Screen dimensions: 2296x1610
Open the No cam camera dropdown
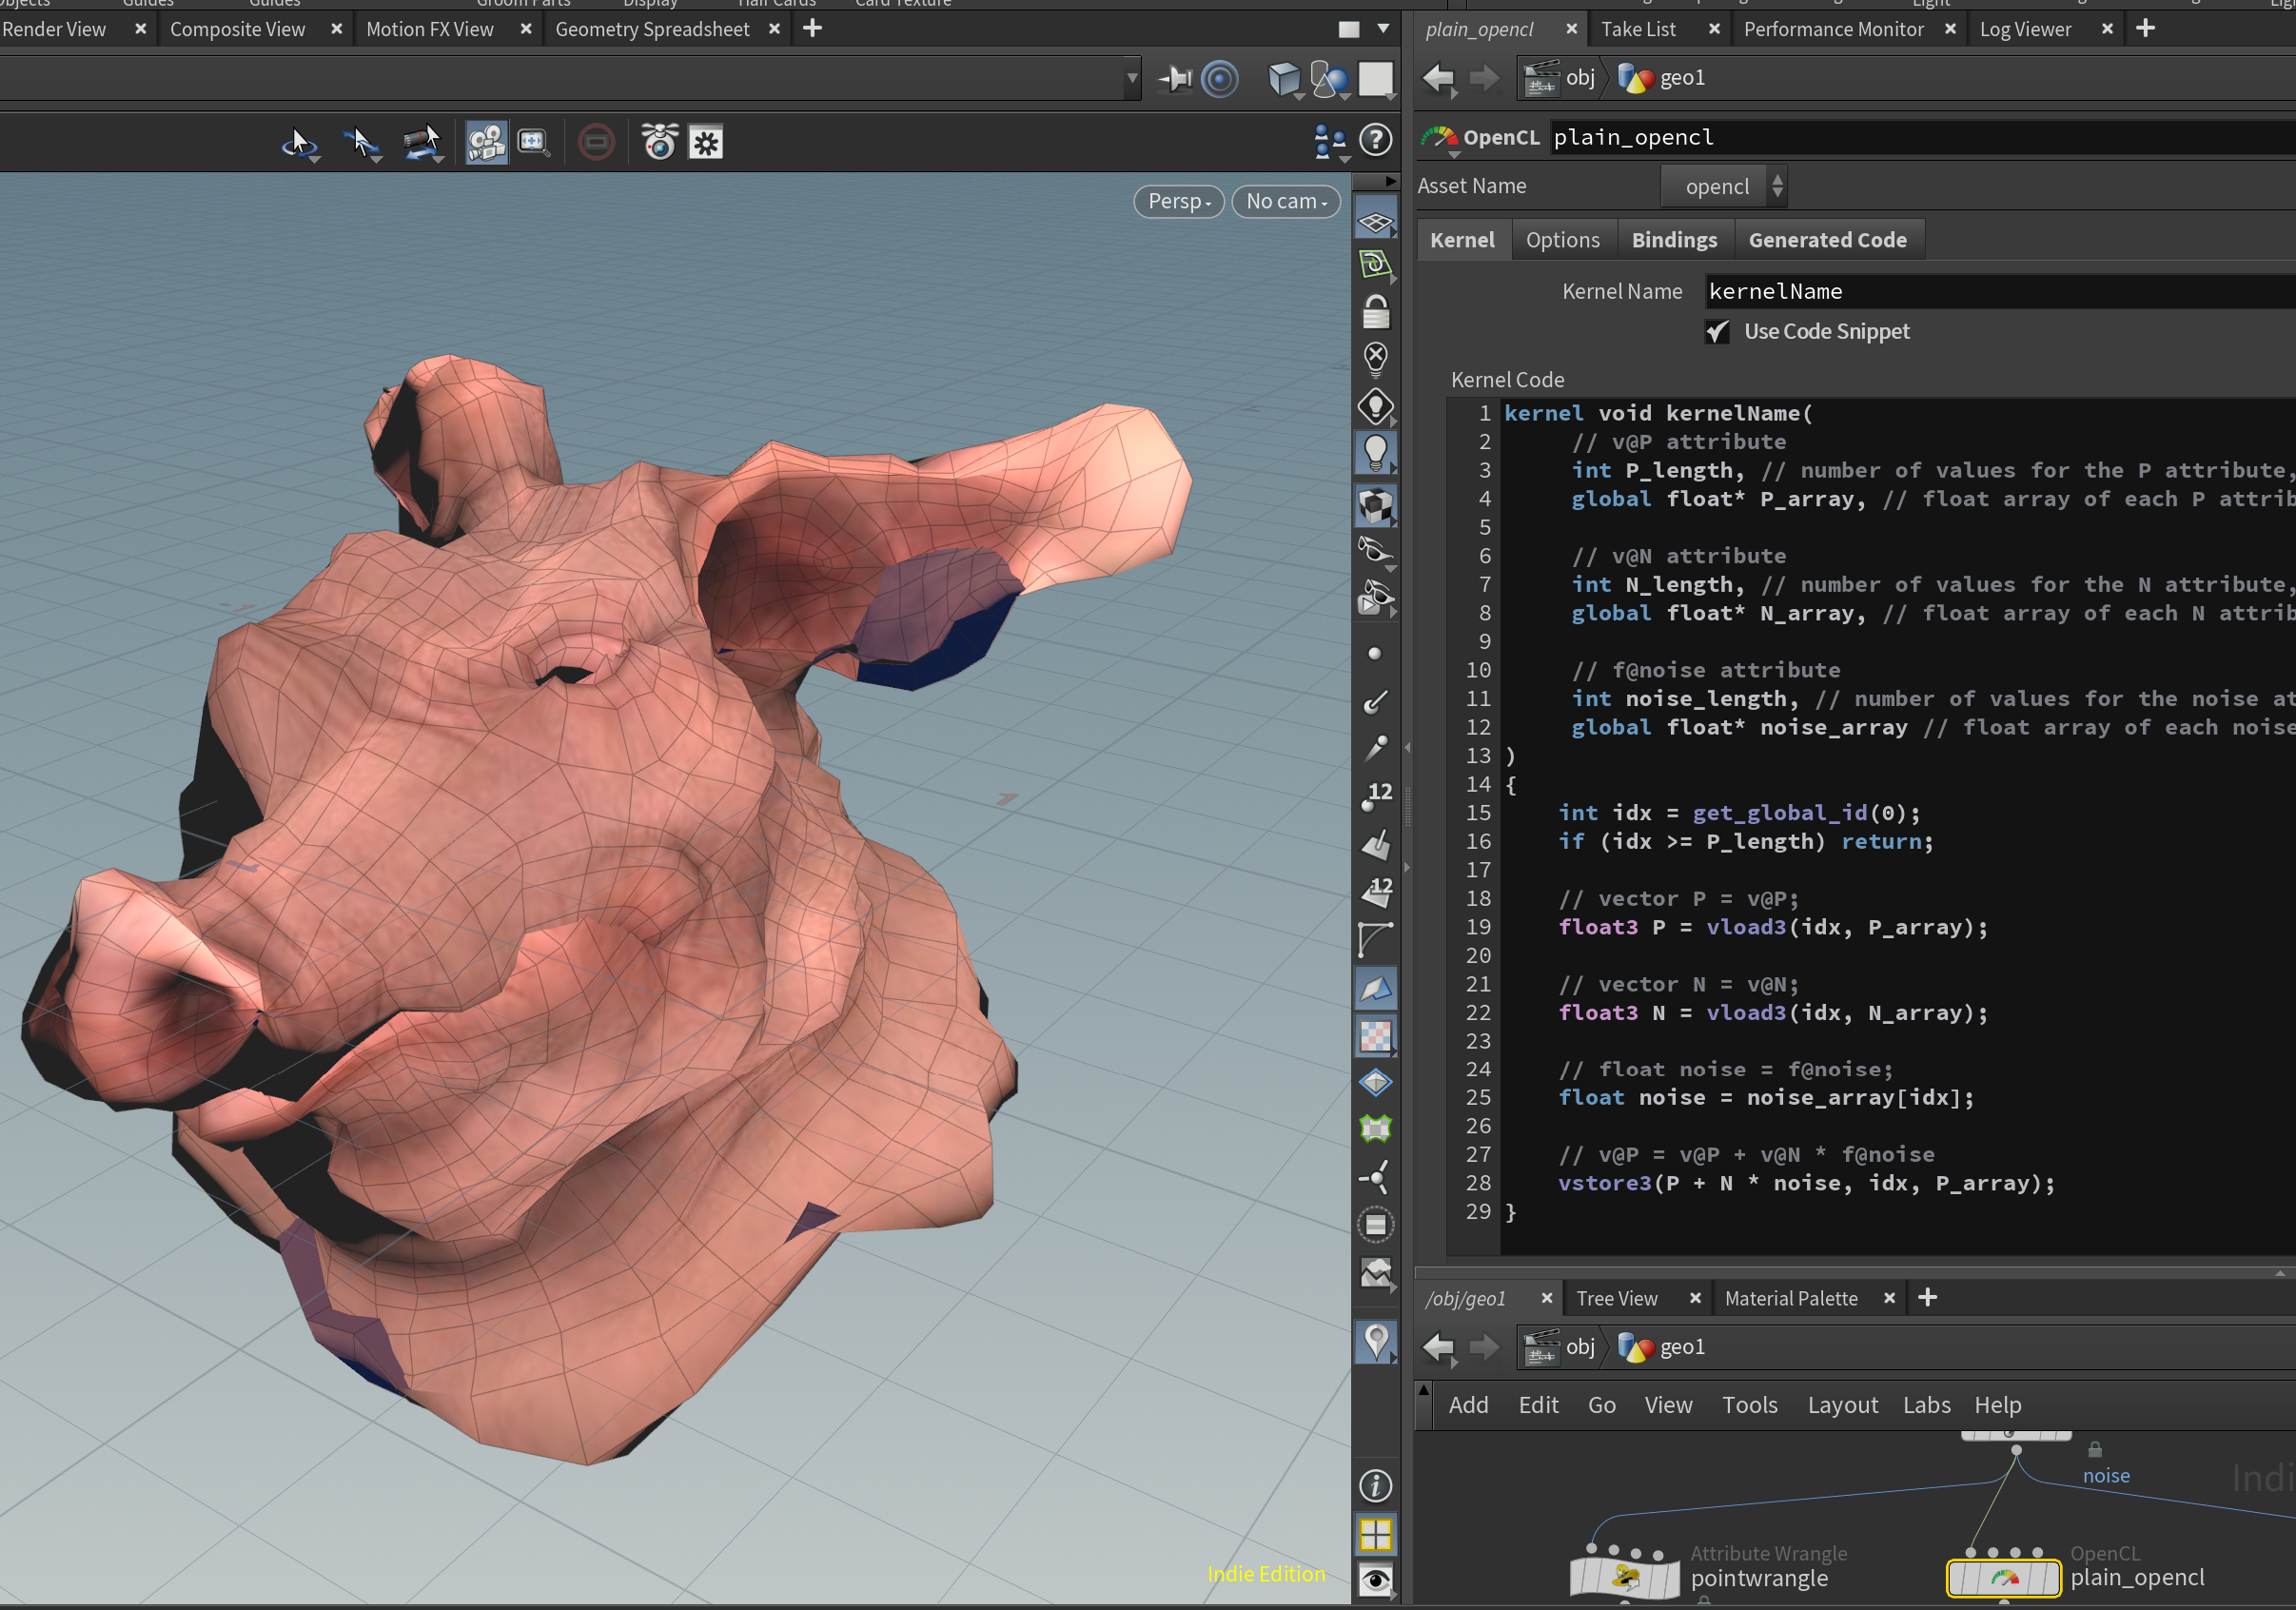click(x=1286, y=201)
